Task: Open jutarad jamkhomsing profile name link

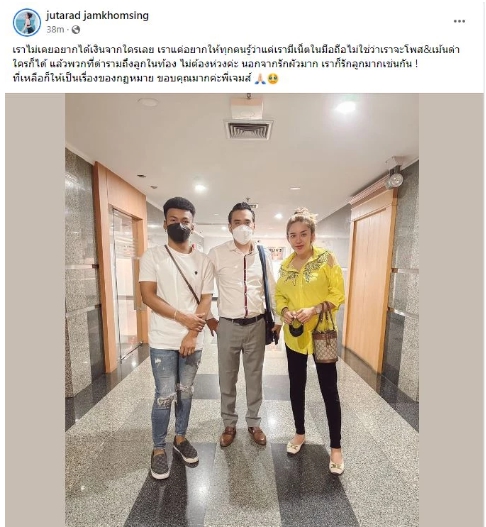Action: click(97, 15)
